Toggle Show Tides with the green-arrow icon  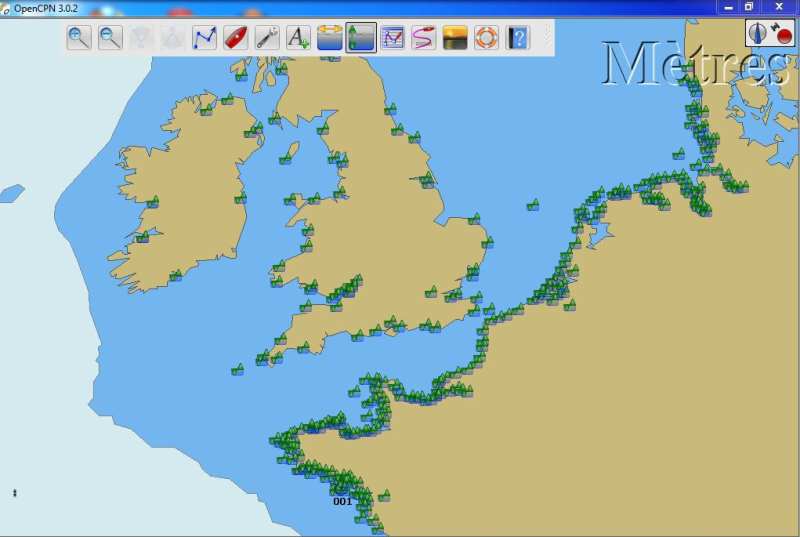[361, 37]
